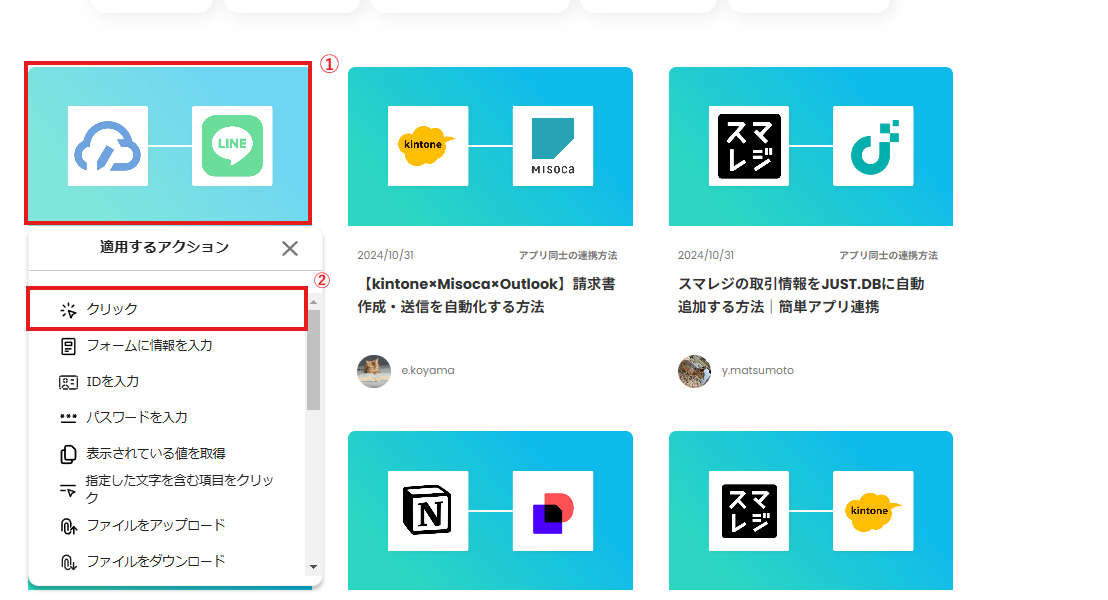The width and height of the screenshot is (1108, 600).
Task: Click the Misoca logo
Action: [553, 146]
